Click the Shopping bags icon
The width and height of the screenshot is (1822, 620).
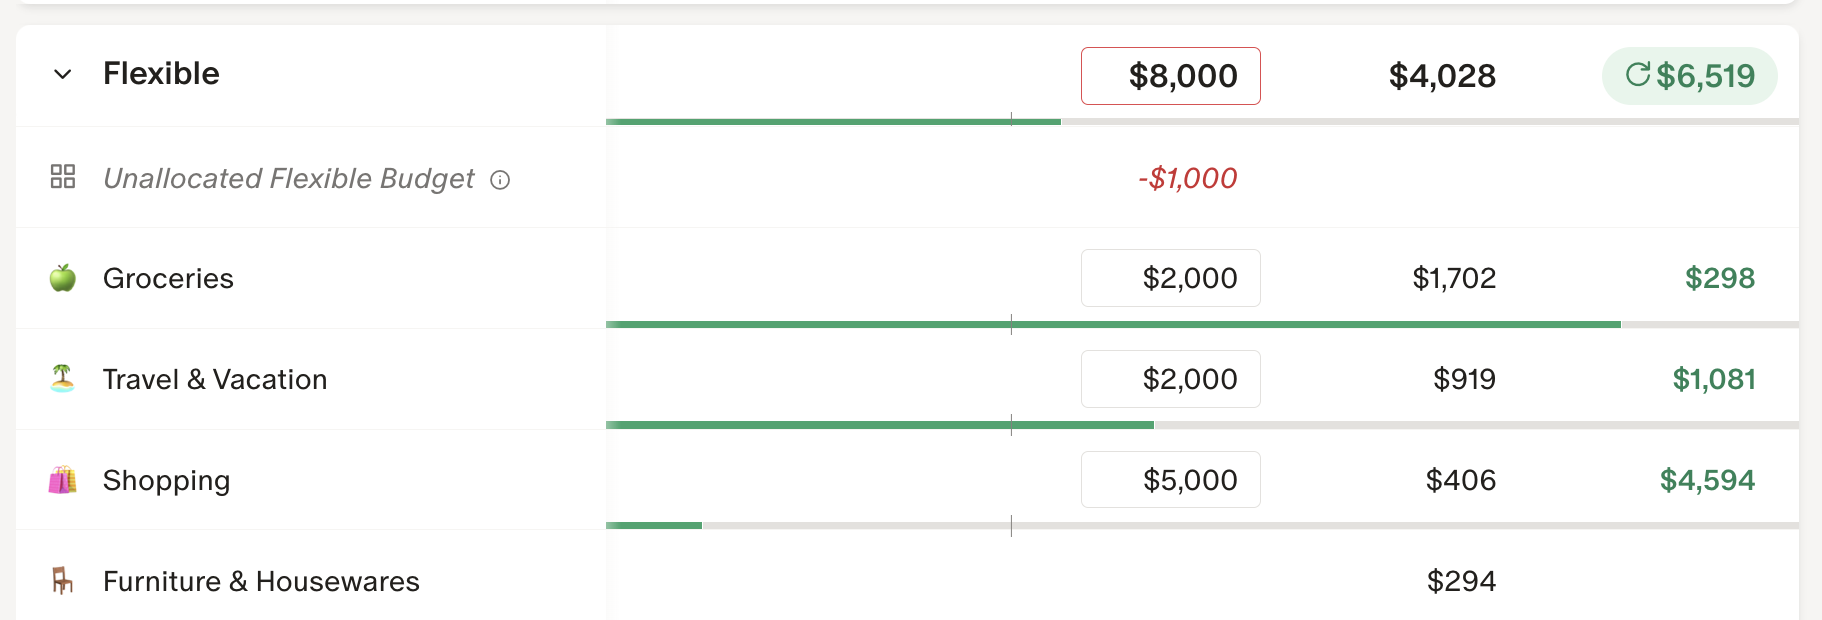coord(63,481)
